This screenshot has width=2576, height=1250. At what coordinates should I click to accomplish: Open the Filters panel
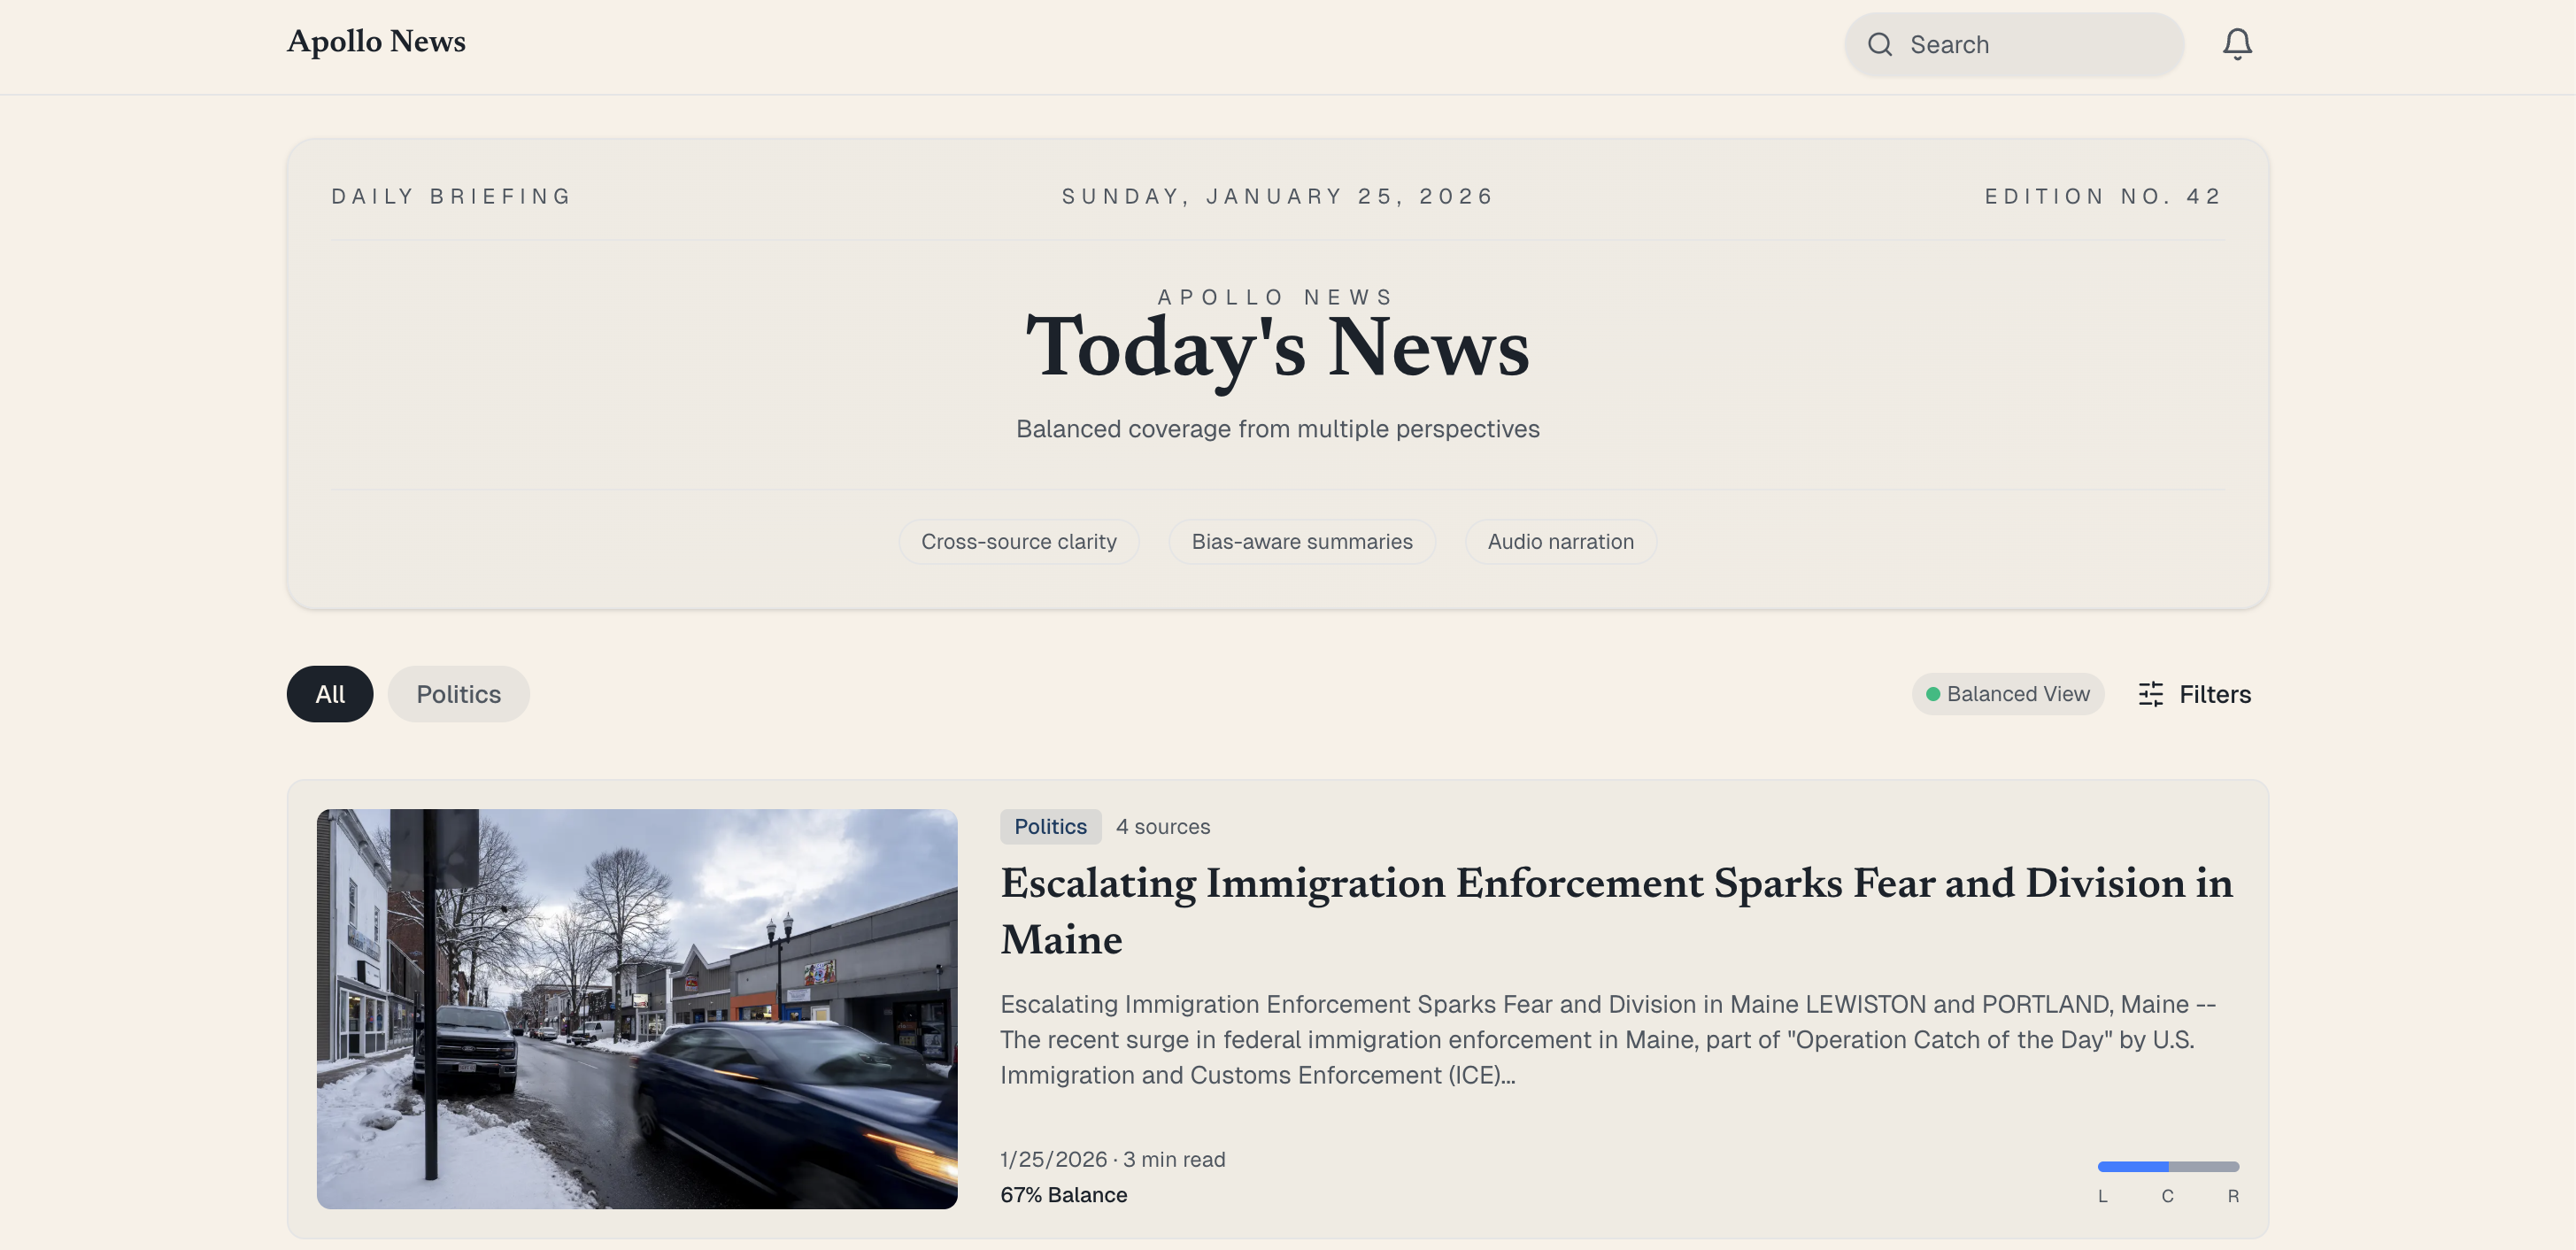2214,694
